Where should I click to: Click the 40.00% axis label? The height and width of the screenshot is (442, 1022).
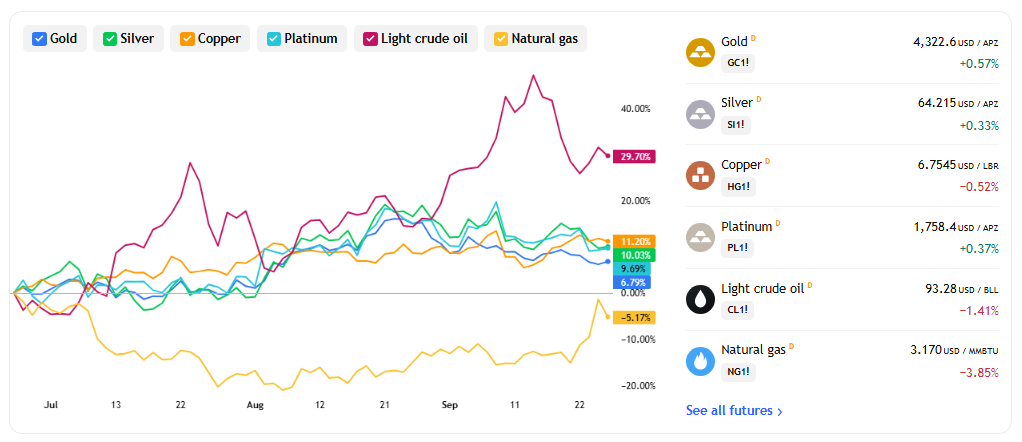[x=635, y=109]
